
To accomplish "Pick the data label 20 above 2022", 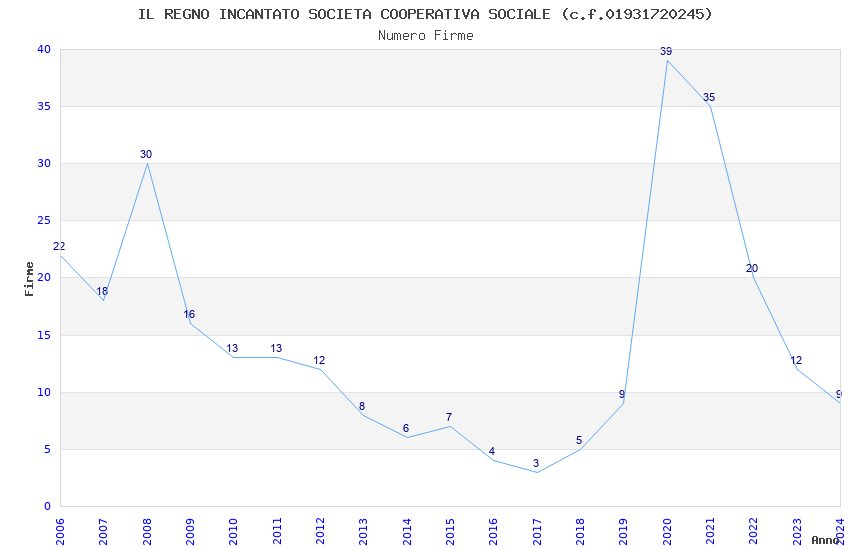I will [x=752, y=268].
